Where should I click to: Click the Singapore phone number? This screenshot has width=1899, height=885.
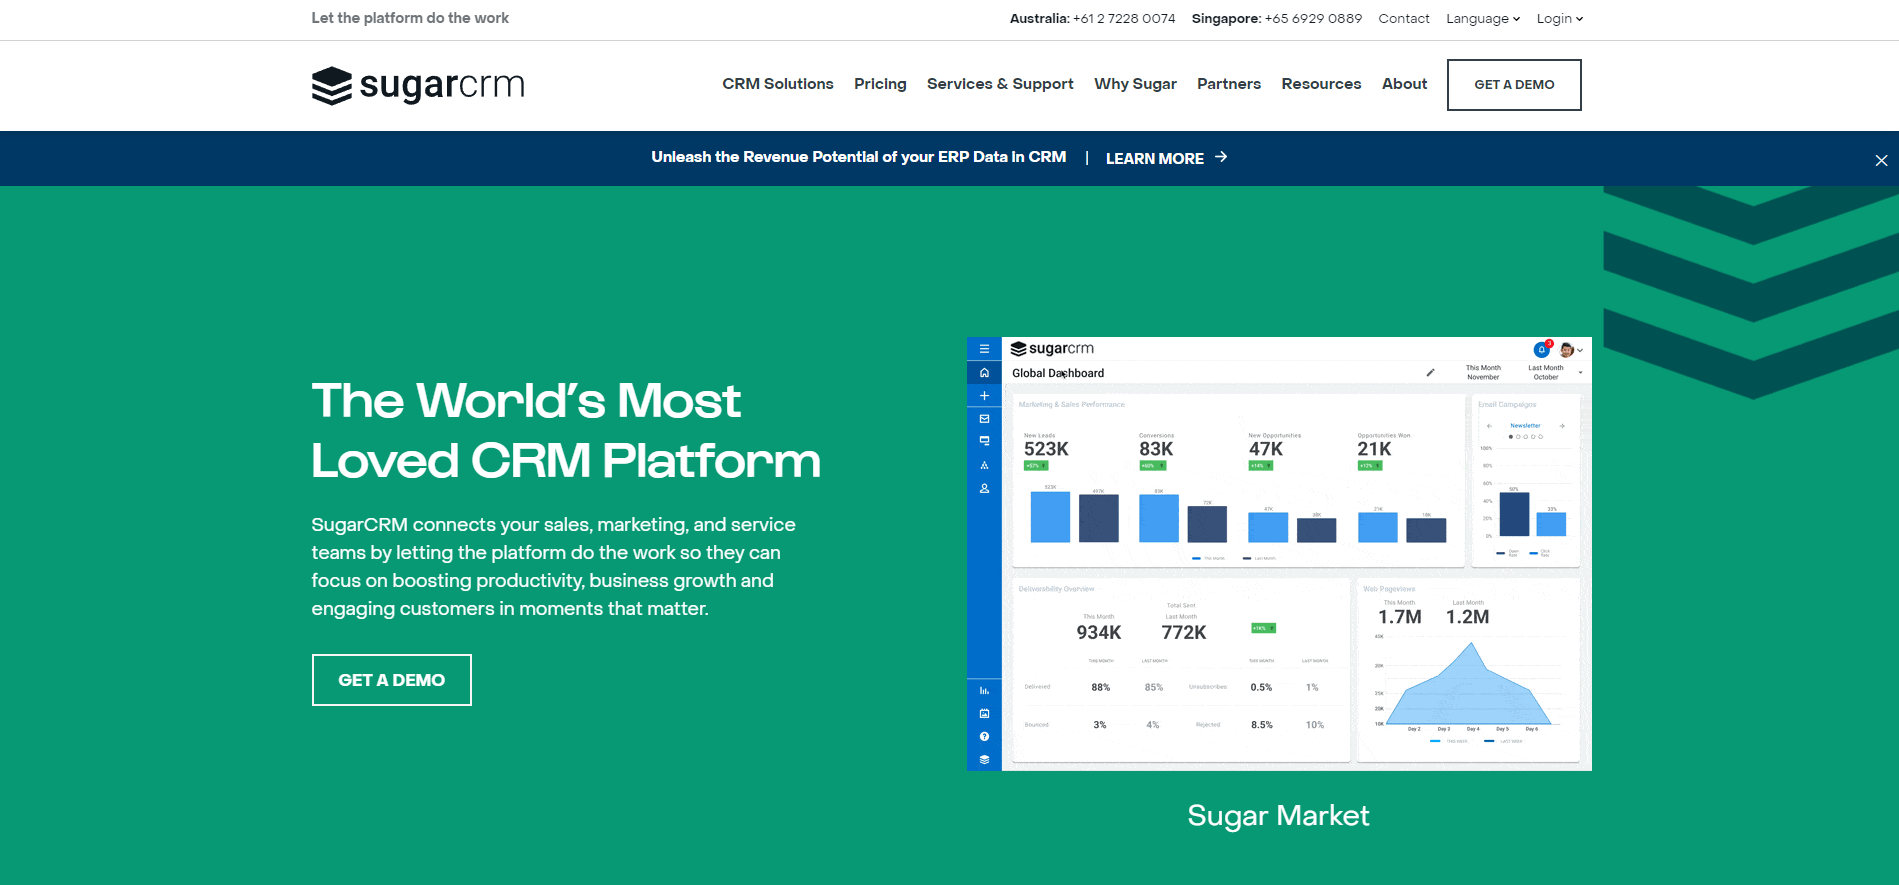[1313, 18]
